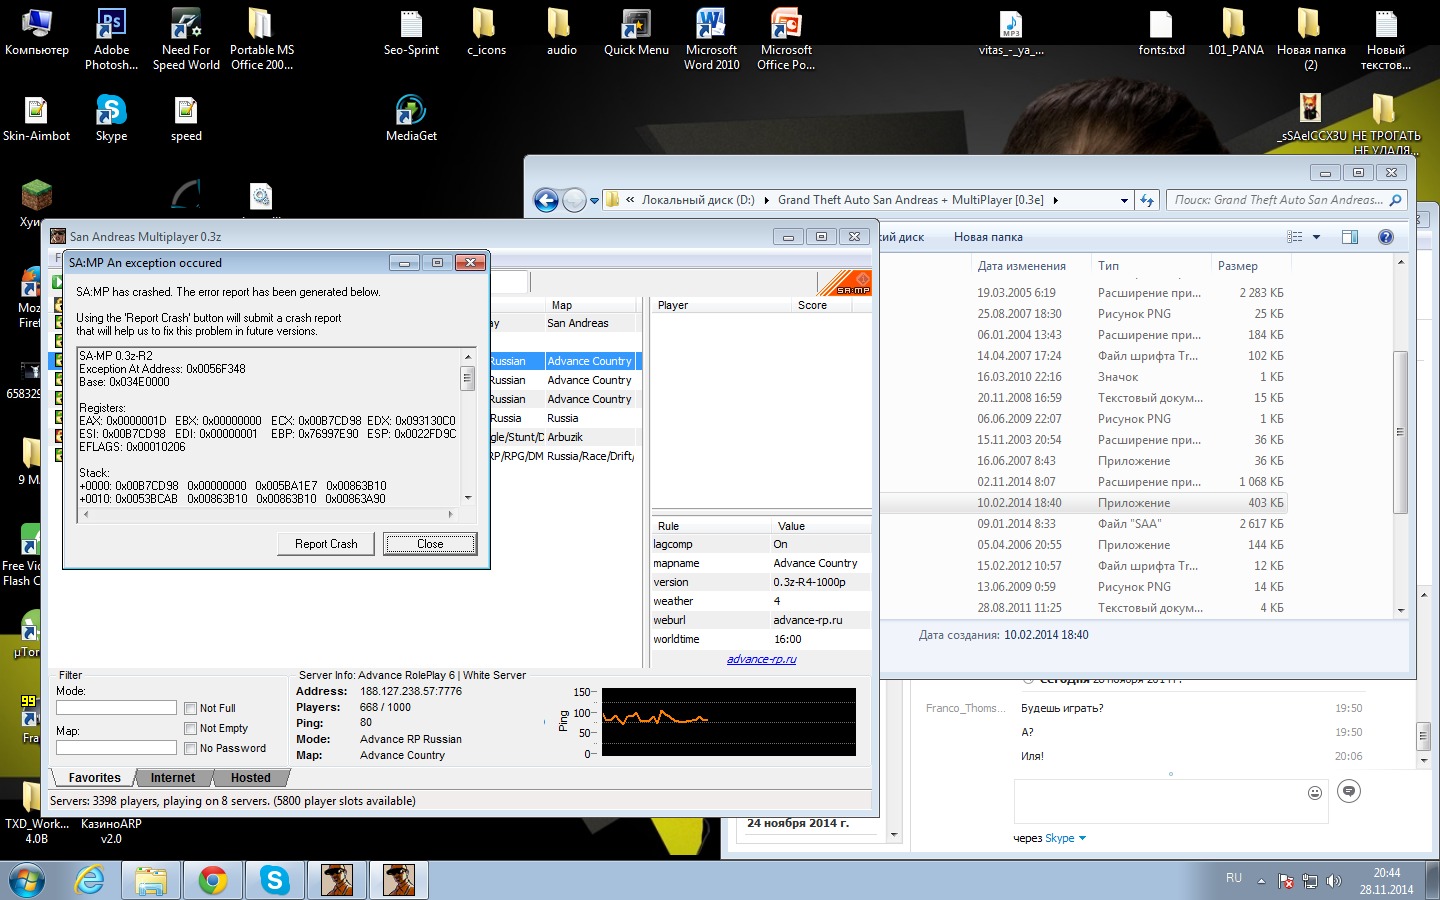1440x900 pixels.
Task: Click the Mode filter input field
Action: [116, 707]
